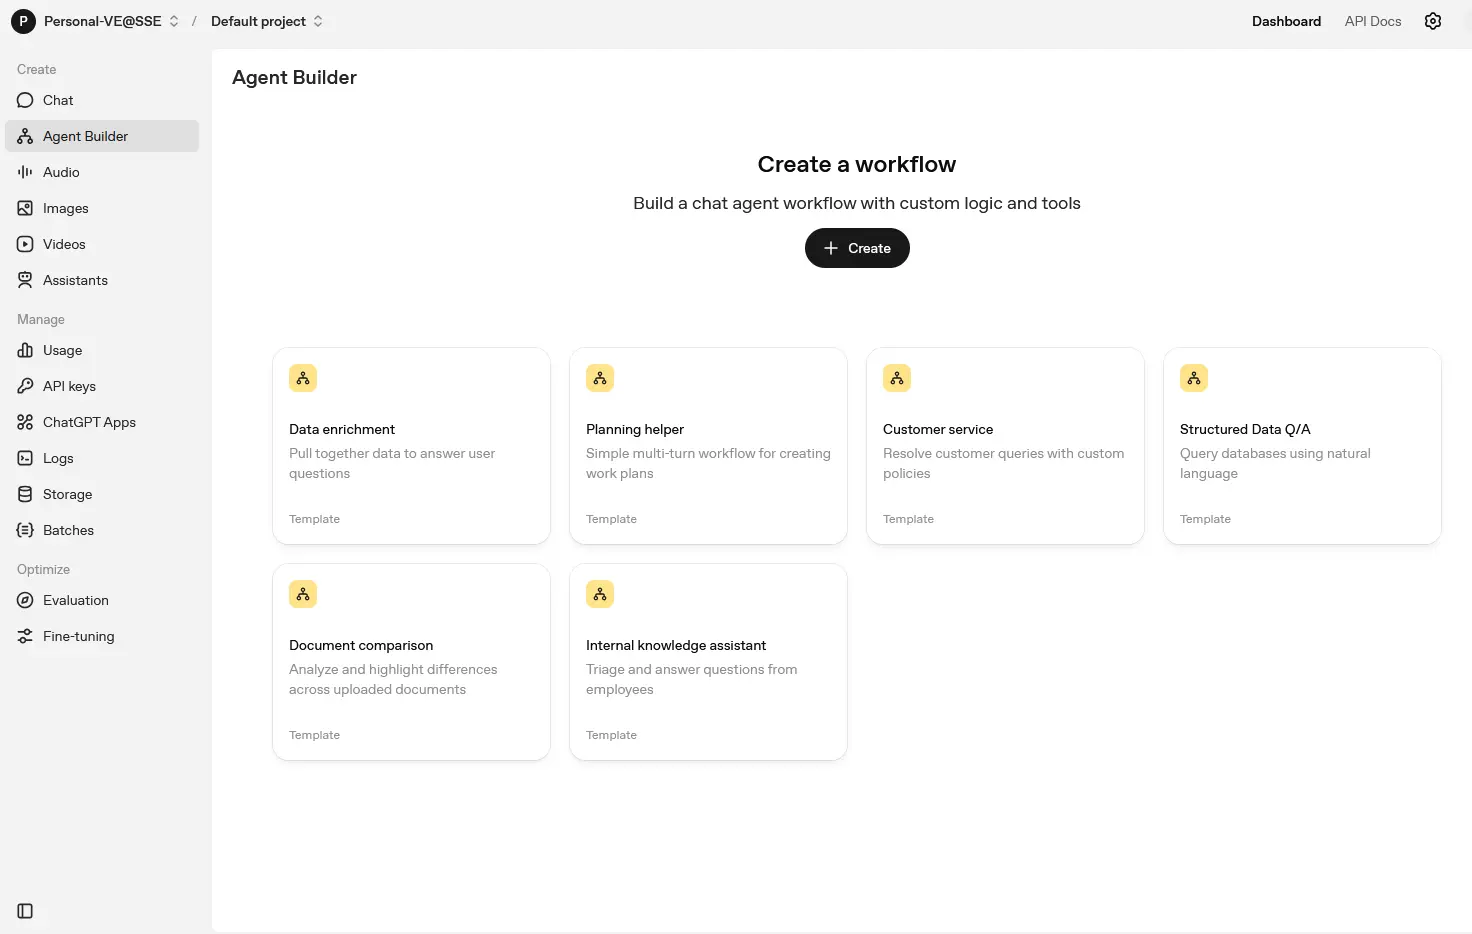Screen dimensions: 1472x934
Task: Open Storage using the database icon
Action: 25,494
